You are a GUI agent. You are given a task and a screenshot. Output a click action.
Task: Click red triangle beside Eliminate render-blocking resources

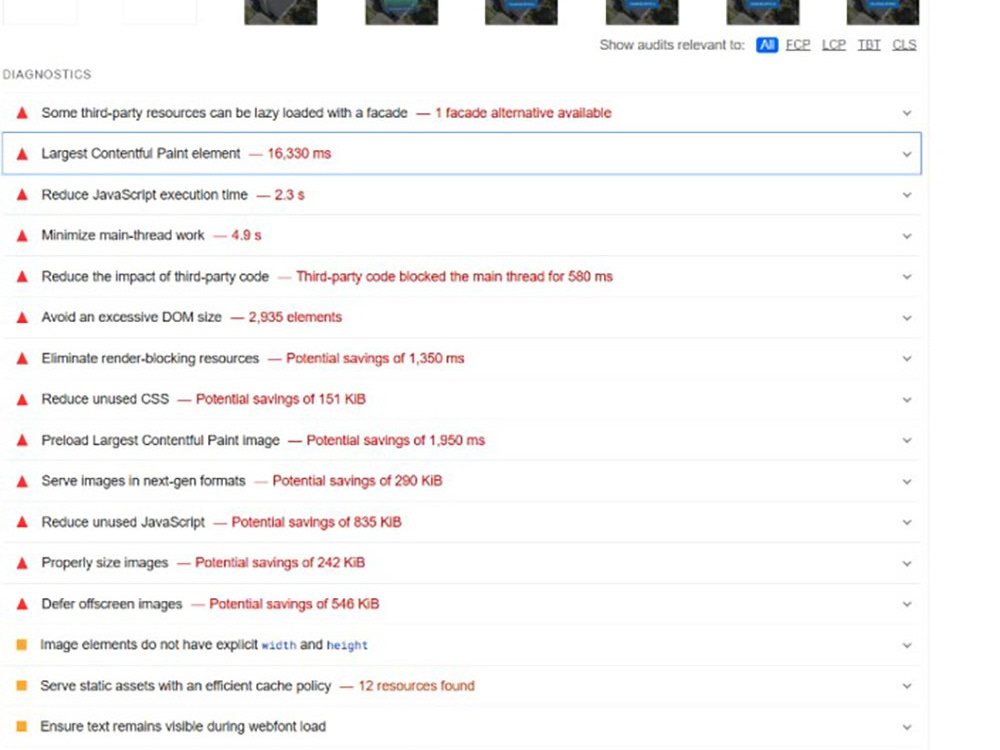click(22, 358)
